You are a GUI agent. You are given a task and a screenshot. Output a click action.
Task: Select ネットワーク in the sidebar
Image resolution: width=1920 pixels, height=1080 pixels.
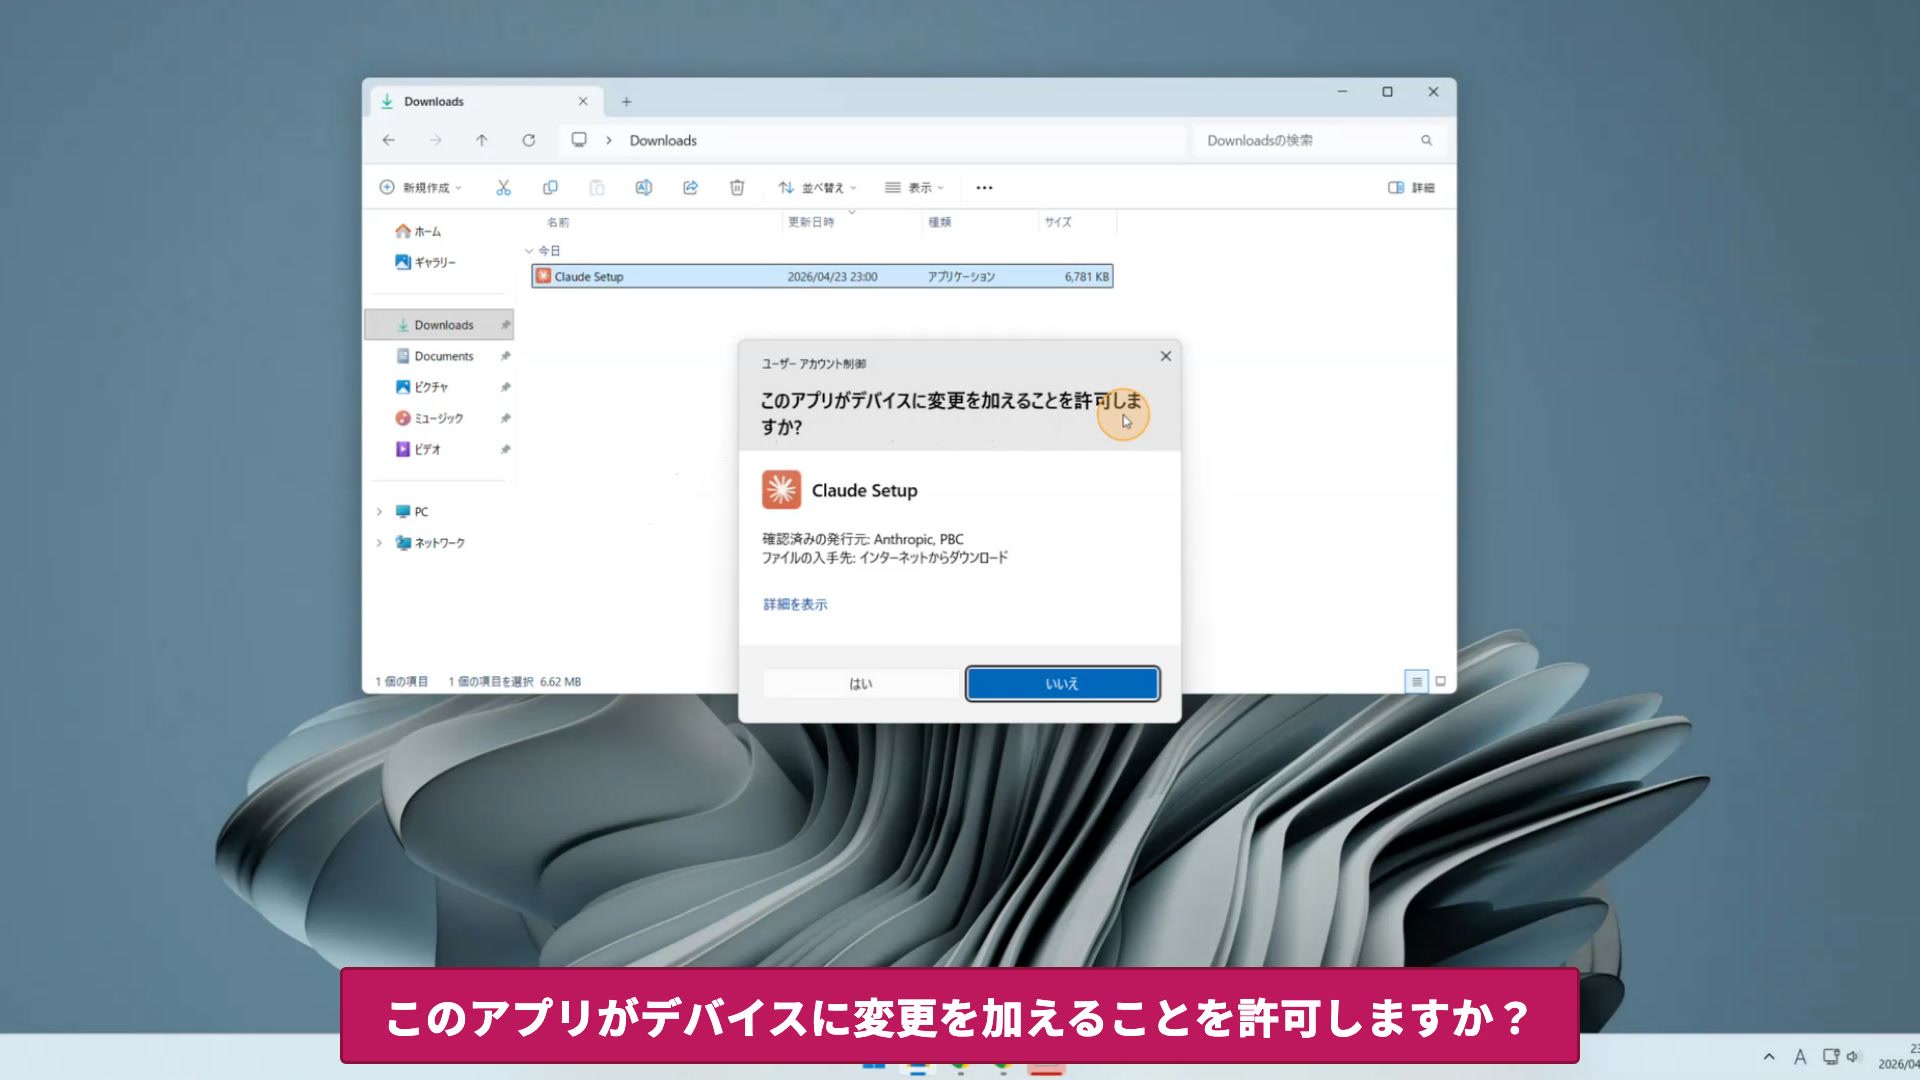[x=430, y=542]
